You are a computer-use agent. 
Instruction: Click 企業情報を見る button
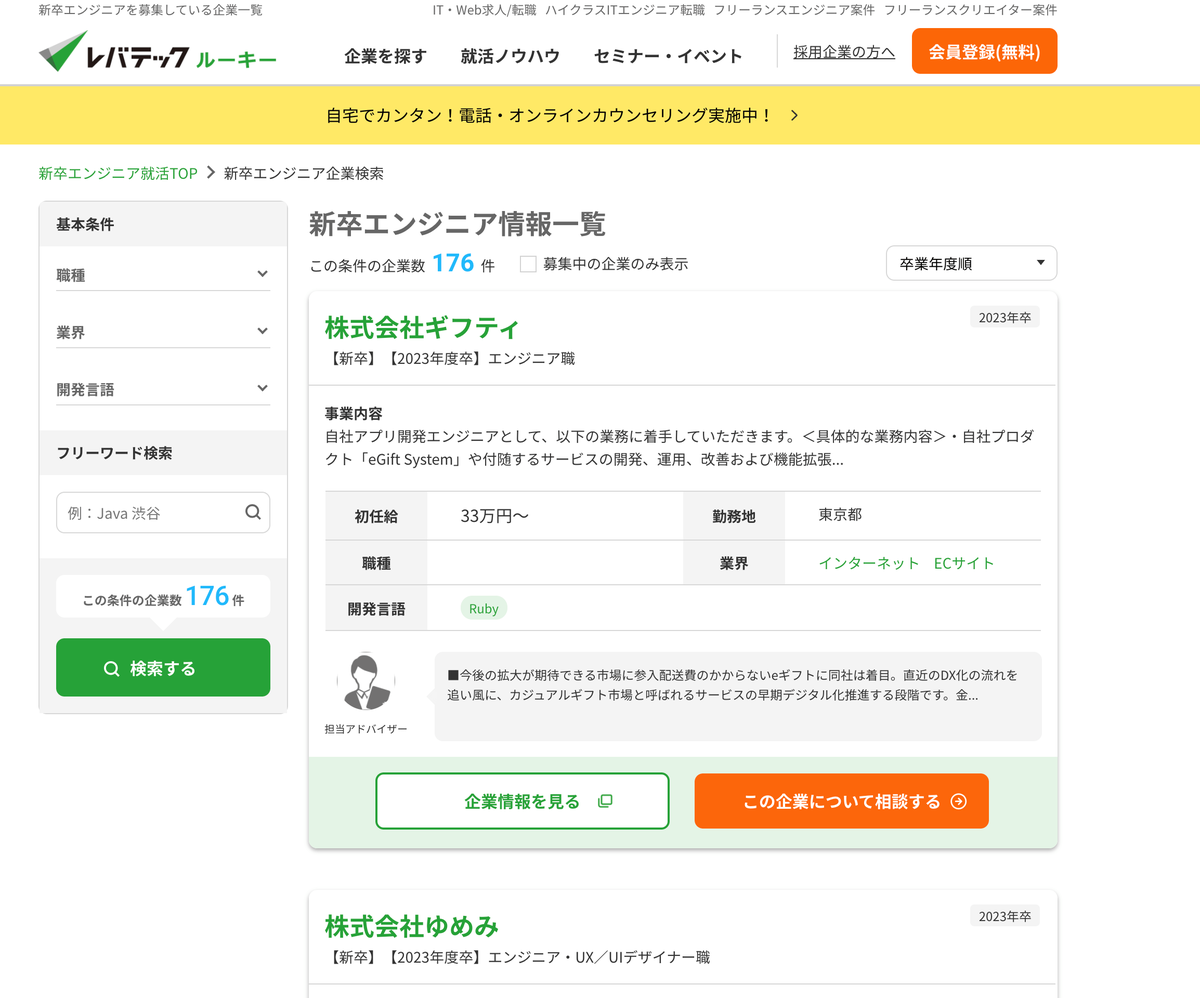coord(522,801)
